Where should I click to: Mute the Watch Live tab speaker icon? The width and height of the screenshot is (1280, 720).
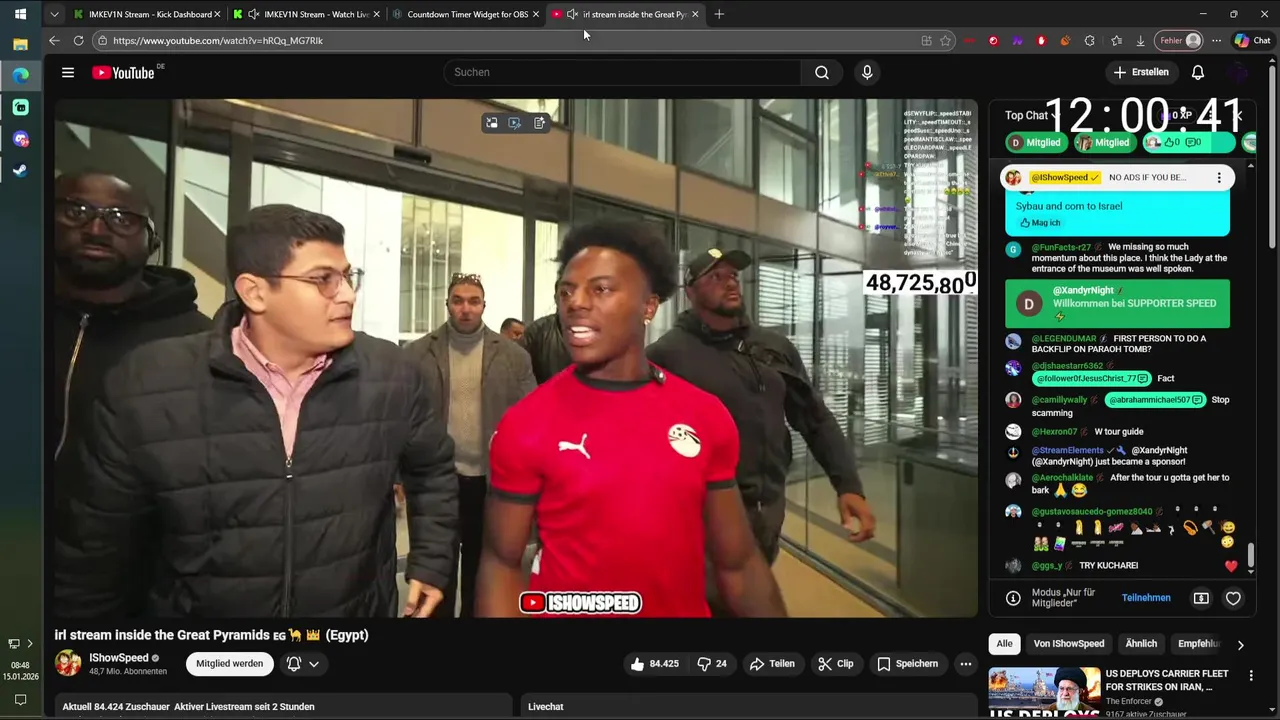tap(253, 14)
